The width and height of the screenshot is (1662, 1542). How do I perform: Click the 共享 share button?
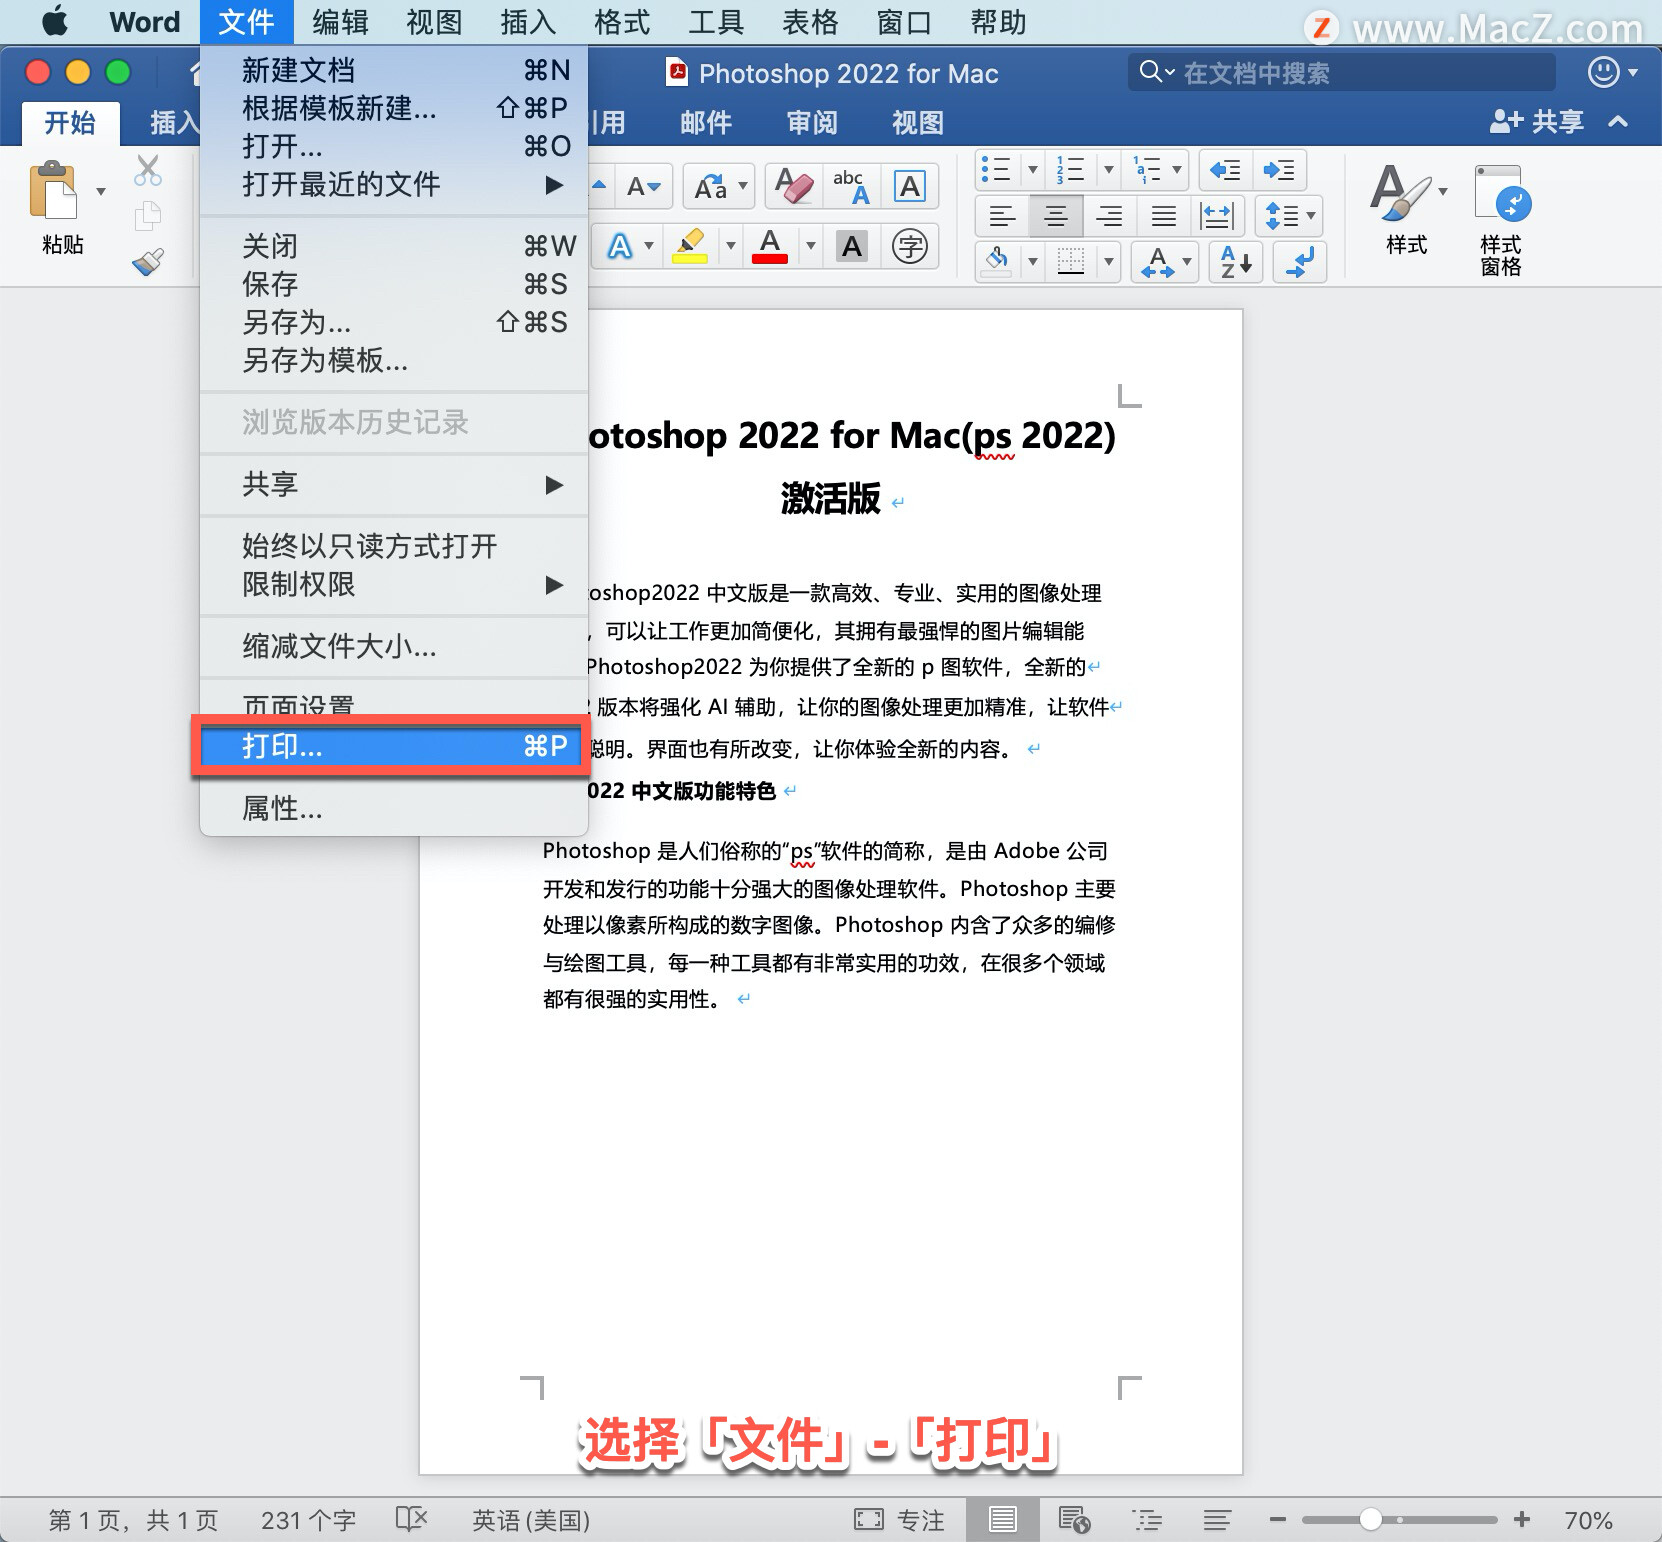[x=1537, y=122]
